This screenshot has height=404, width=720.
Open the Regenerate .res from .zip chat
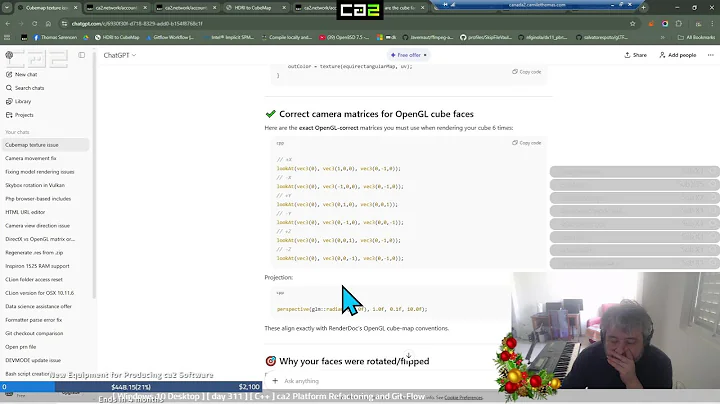45,252
